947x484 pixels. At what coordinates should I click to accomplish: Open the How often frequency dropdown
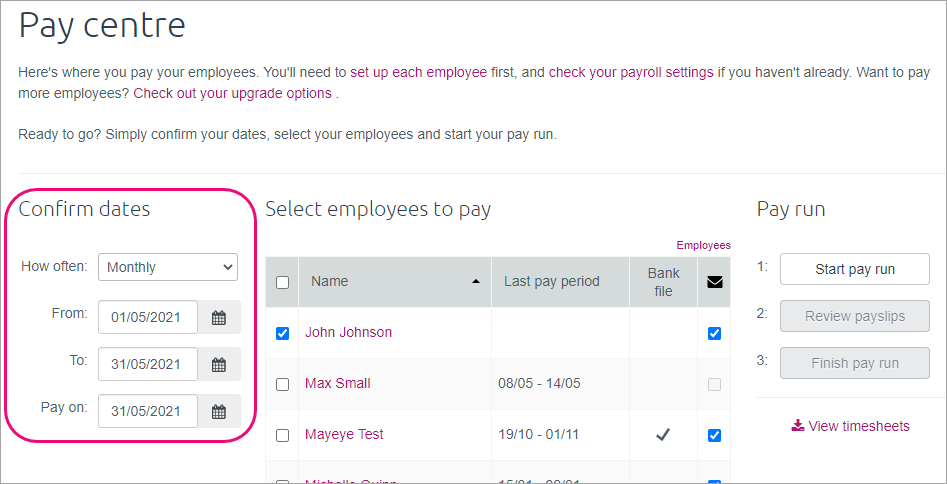pos(168,267)
